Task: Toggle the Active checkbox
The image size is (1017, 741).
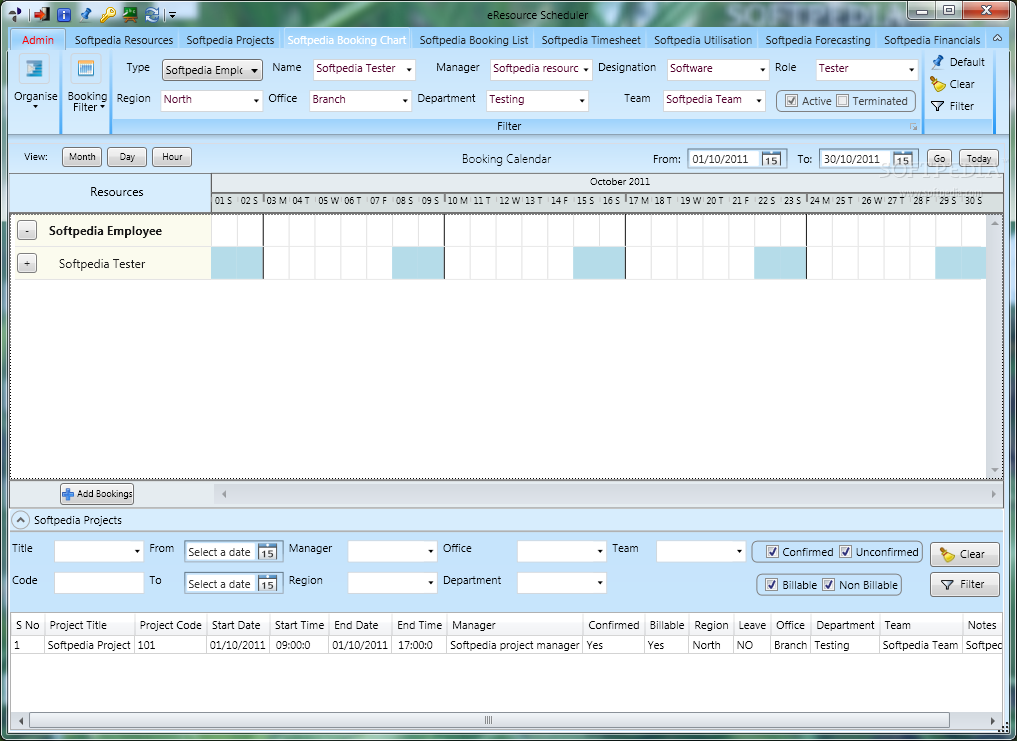Action: click(791, 101)
